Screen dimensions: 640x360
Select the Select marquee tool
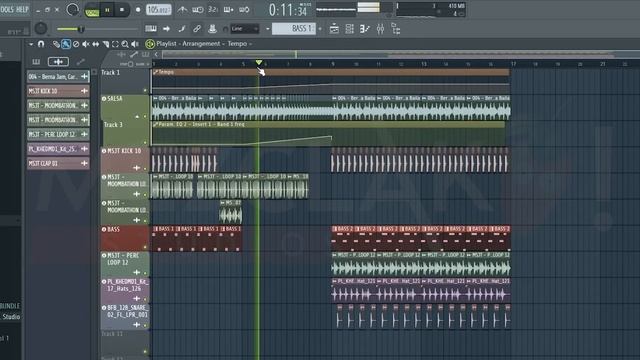[115, 44]
